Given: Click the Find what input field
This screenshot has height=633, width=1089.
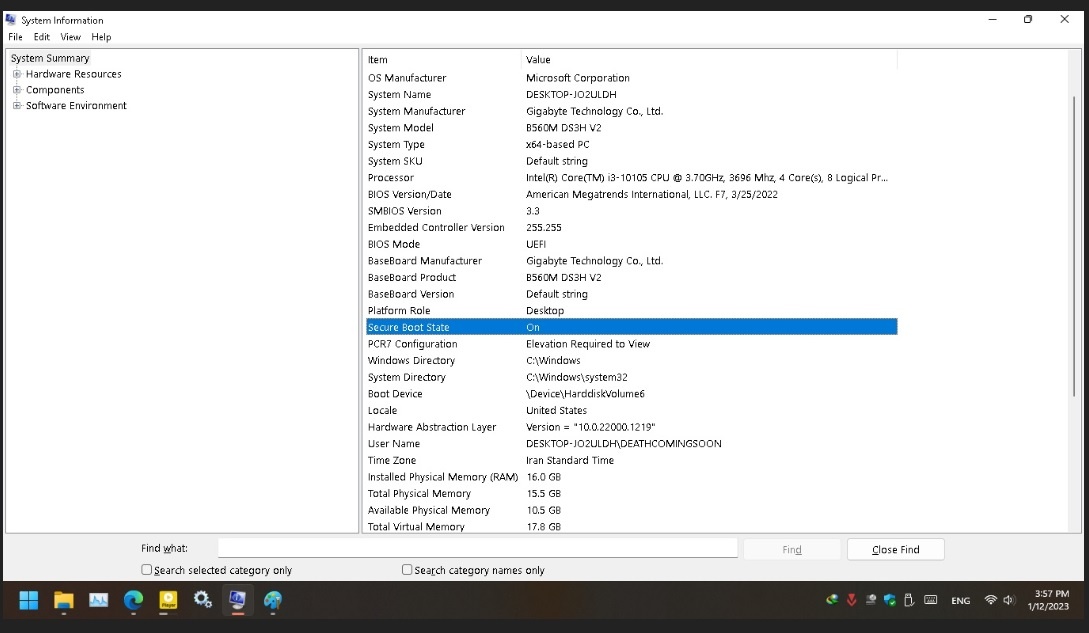Looking at the screenshot, I should (x=477, y=548).
